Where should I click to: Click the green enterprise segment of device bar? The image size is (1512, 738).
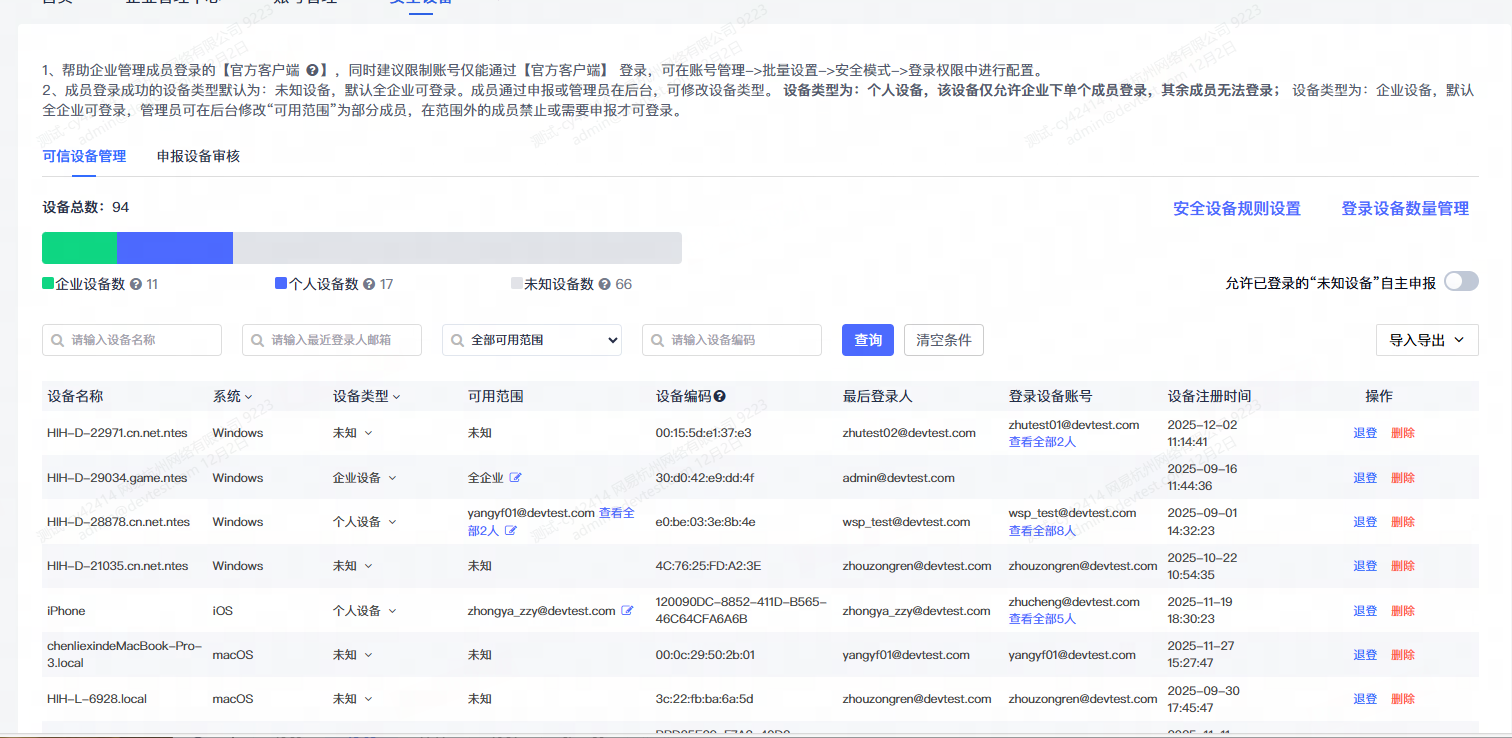[79, 248]
